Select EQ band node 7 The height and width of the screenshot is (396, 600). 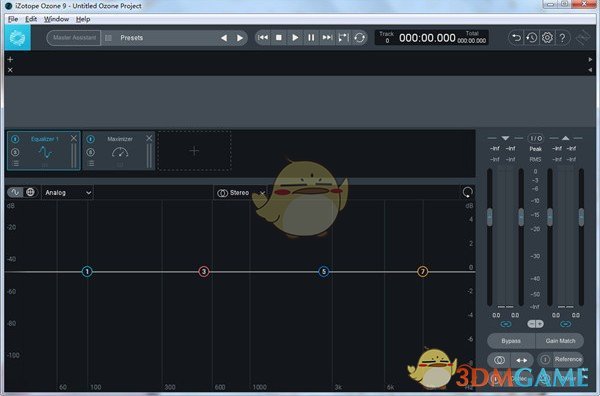pyautogui.click(x=423, y=272)
